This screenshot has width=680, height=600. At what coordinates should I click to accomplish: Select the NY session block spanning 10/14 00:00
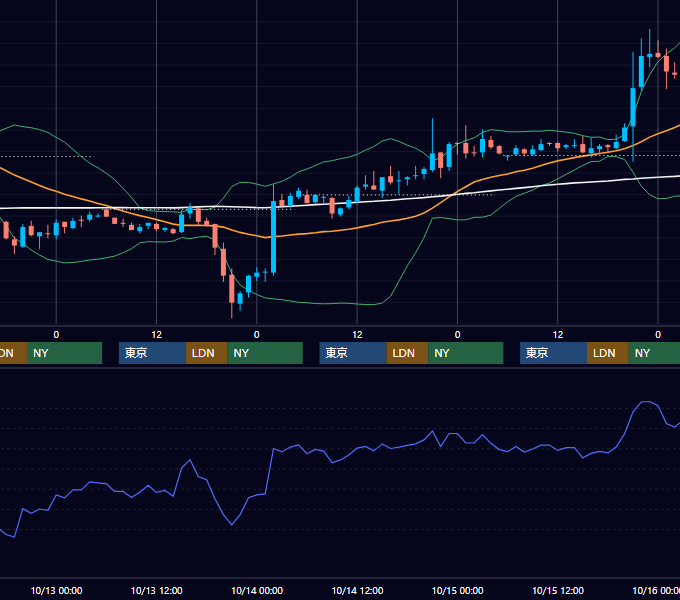265,353
